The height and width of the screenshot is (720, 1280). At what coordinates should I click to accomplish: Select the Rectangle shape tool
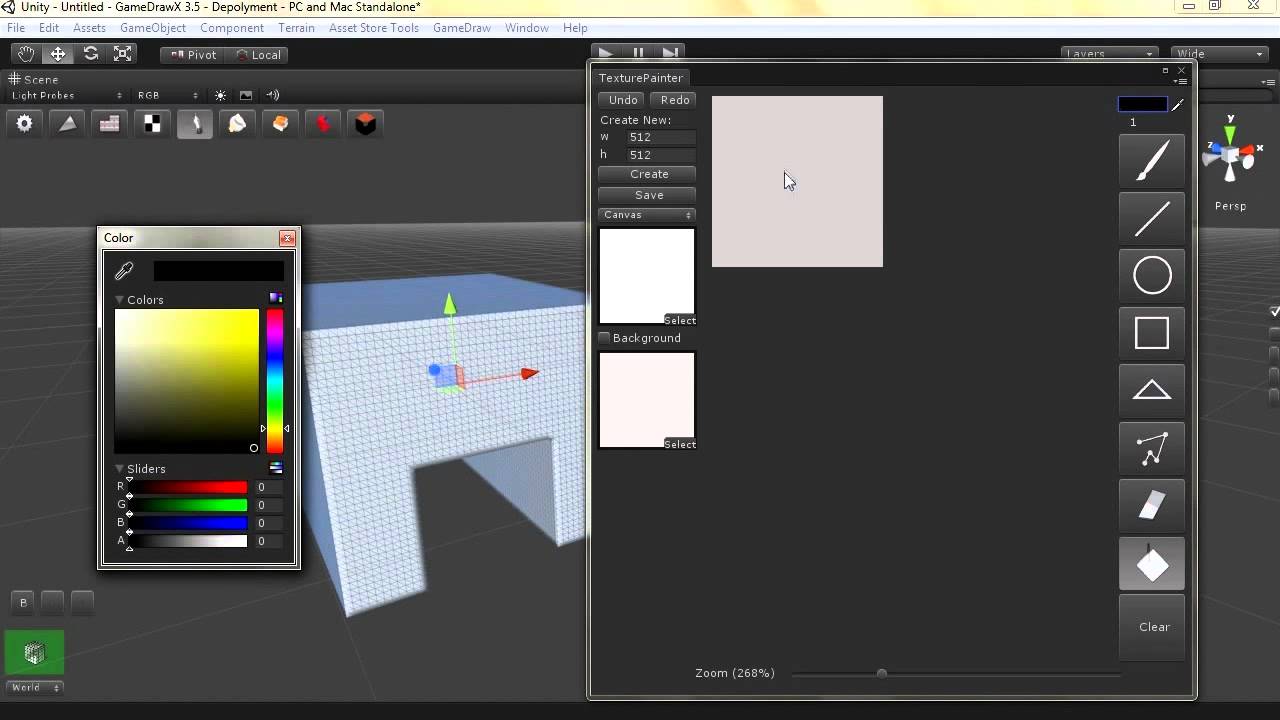click(x=1152, y=333)
